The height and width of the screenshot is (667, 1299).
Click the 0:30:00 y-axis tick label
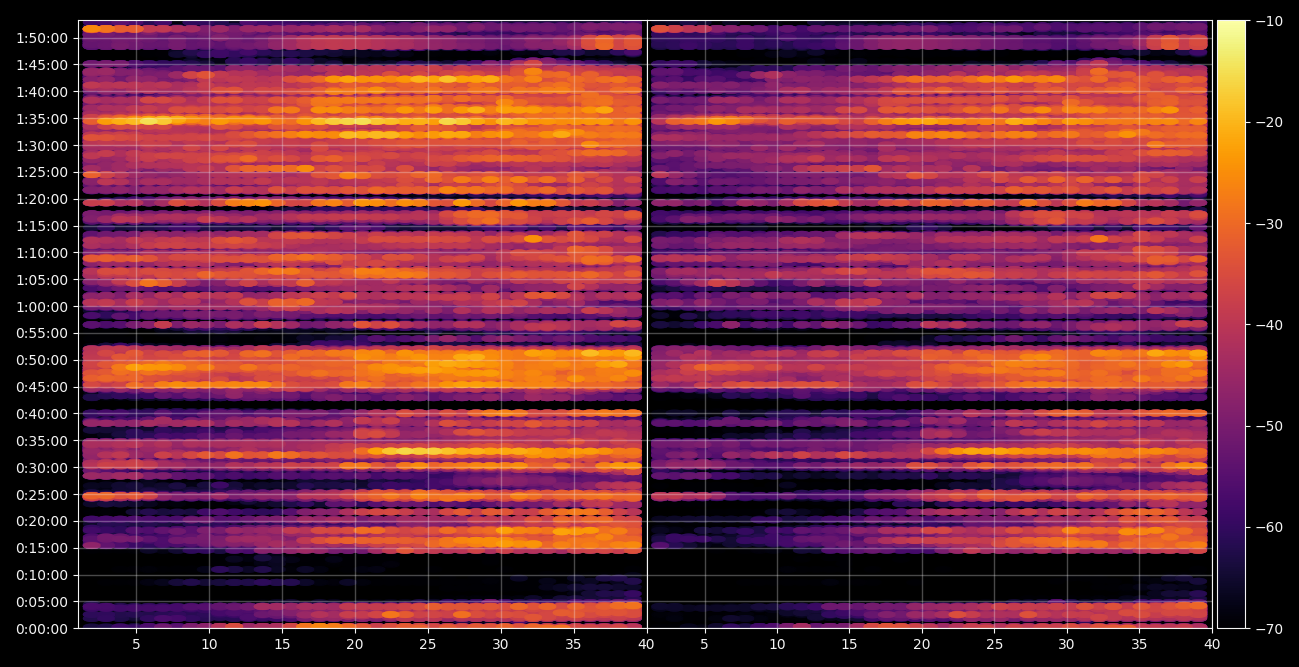click(x=42, y=468)
